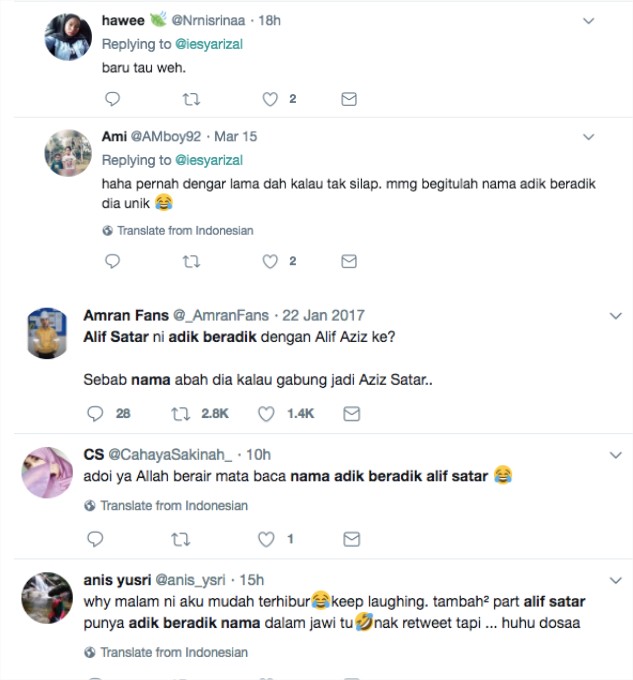Translate CS's tweet from Indonesian
The image size is (633, 680).
(x=173, y=505)
